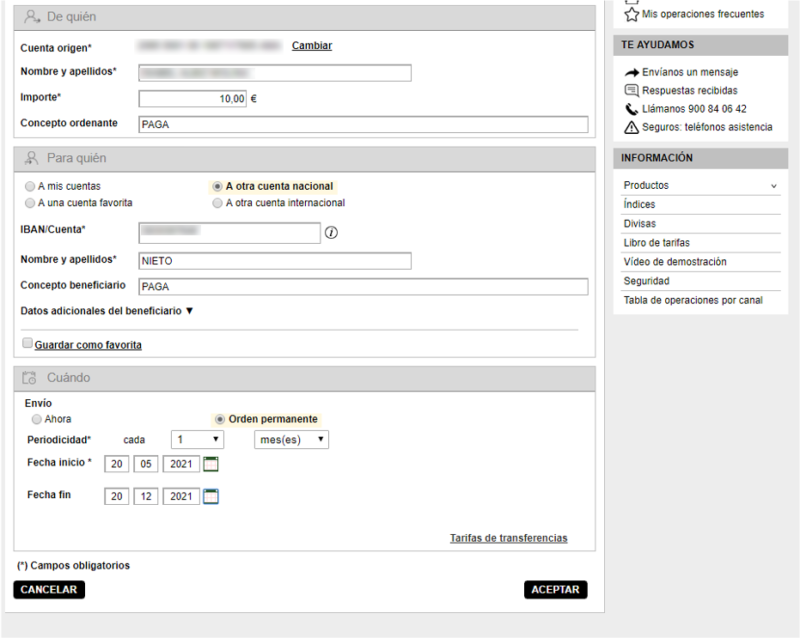Screen dimensions: 800x638
Task: Open the Fecha inicio calendar picker
Action: [x=210, y=463]
